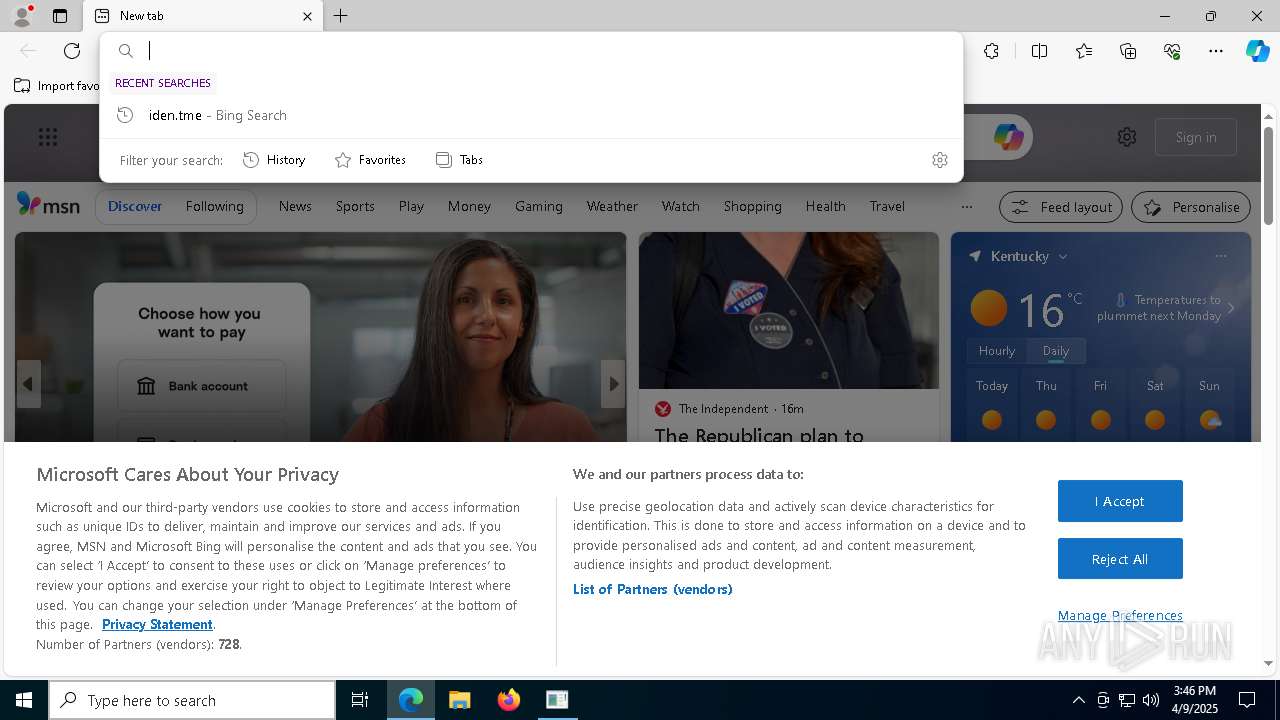Viewport: 1280px width, 720px height.
Task: Click the Sign in button
Action: tap(1196, 137)
